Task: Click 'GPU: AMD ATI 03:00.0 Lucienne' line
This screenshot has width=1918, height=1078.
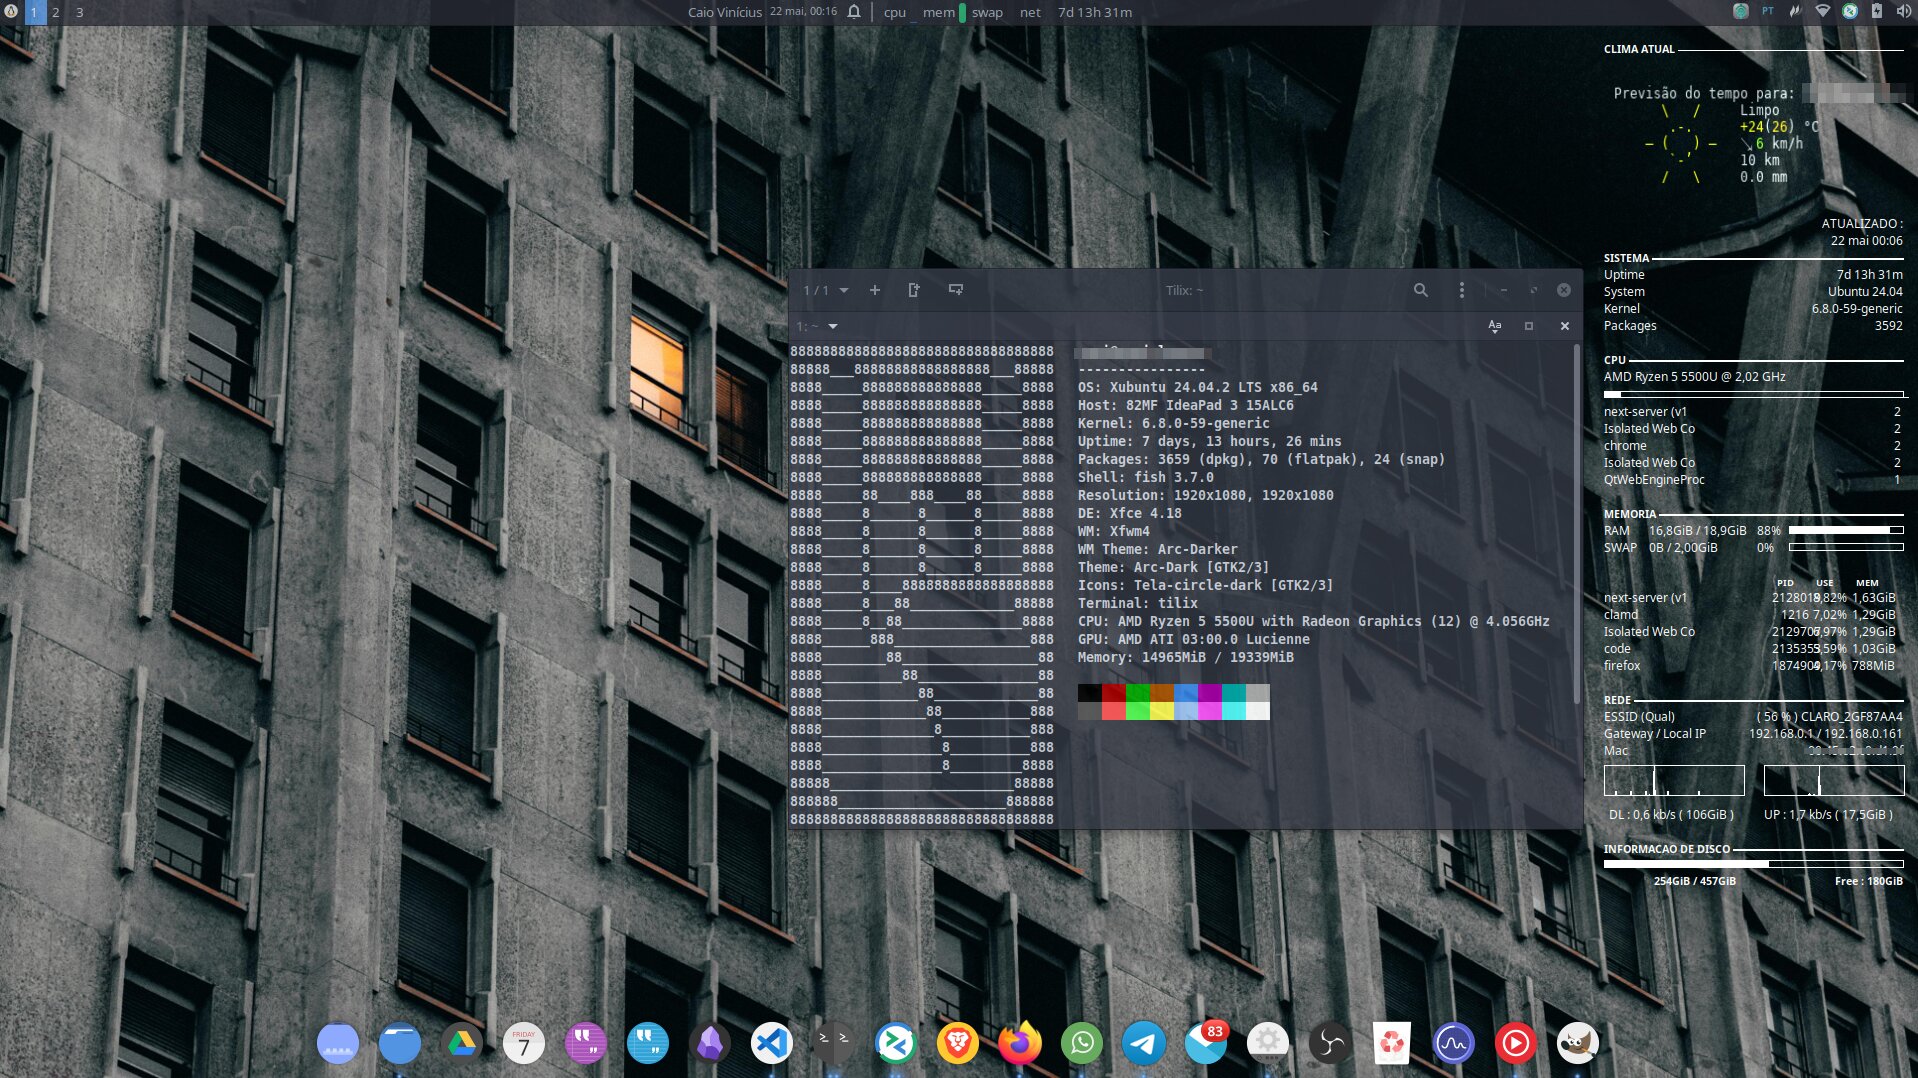Action: pyautogui.click(x=1193, y=639)
